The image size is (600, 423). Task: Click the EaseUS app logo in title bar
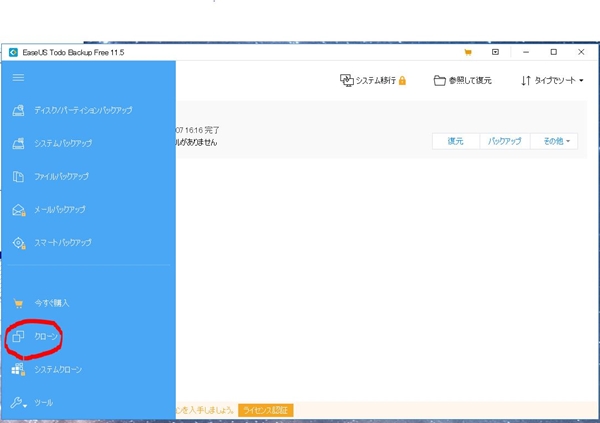click(x=13, y=52)
